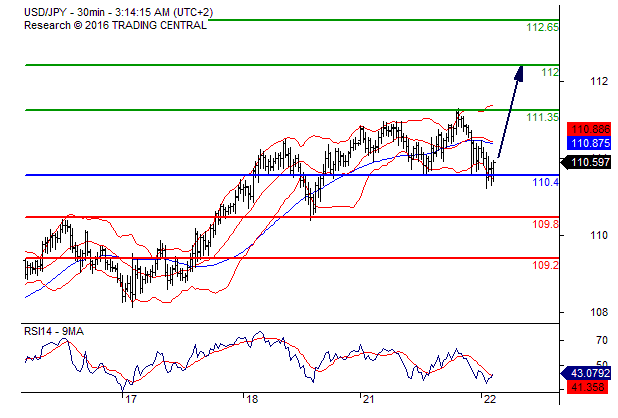Click the 18 date axis label
618x418 pixels.
pyautogui.click(x=251, y=399)
